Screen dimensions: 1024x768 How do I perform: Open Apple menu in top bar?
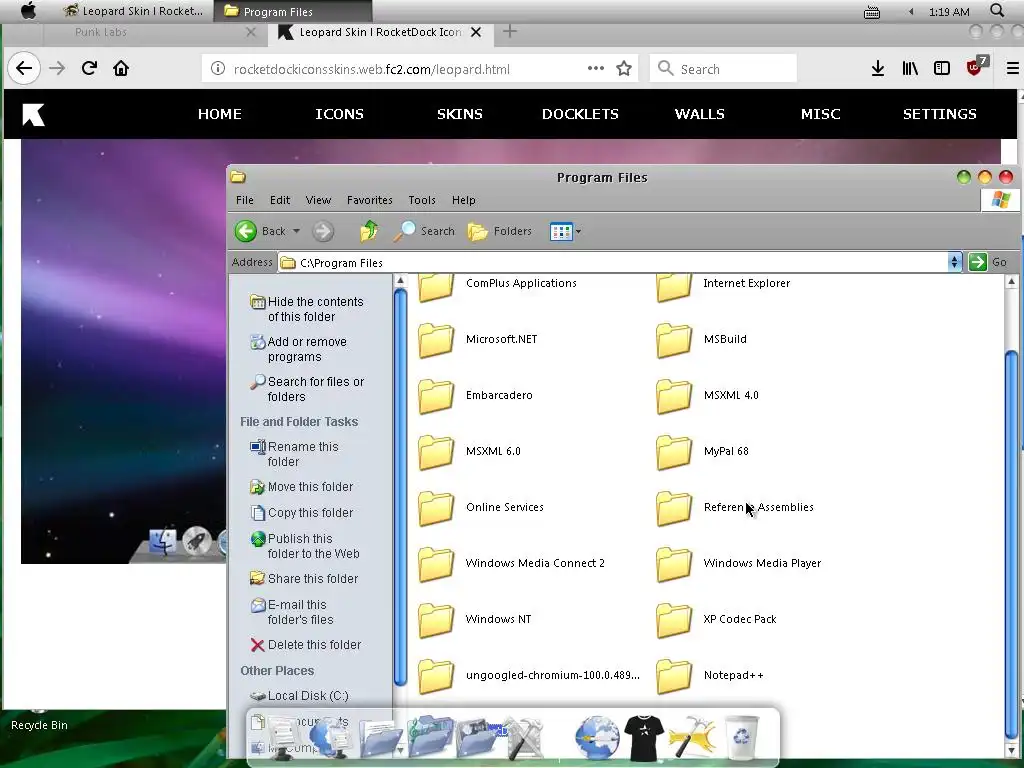point(28,11)
